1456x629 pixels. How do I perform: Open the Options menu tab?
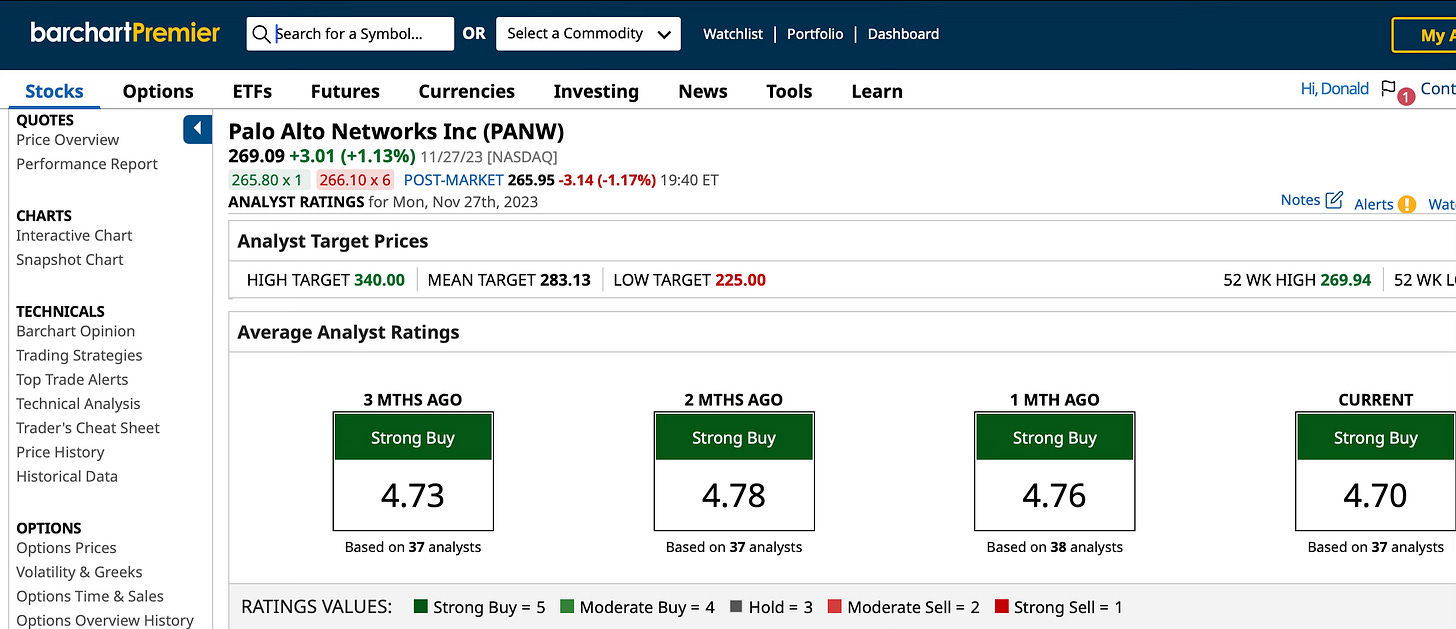coord(158,91)
